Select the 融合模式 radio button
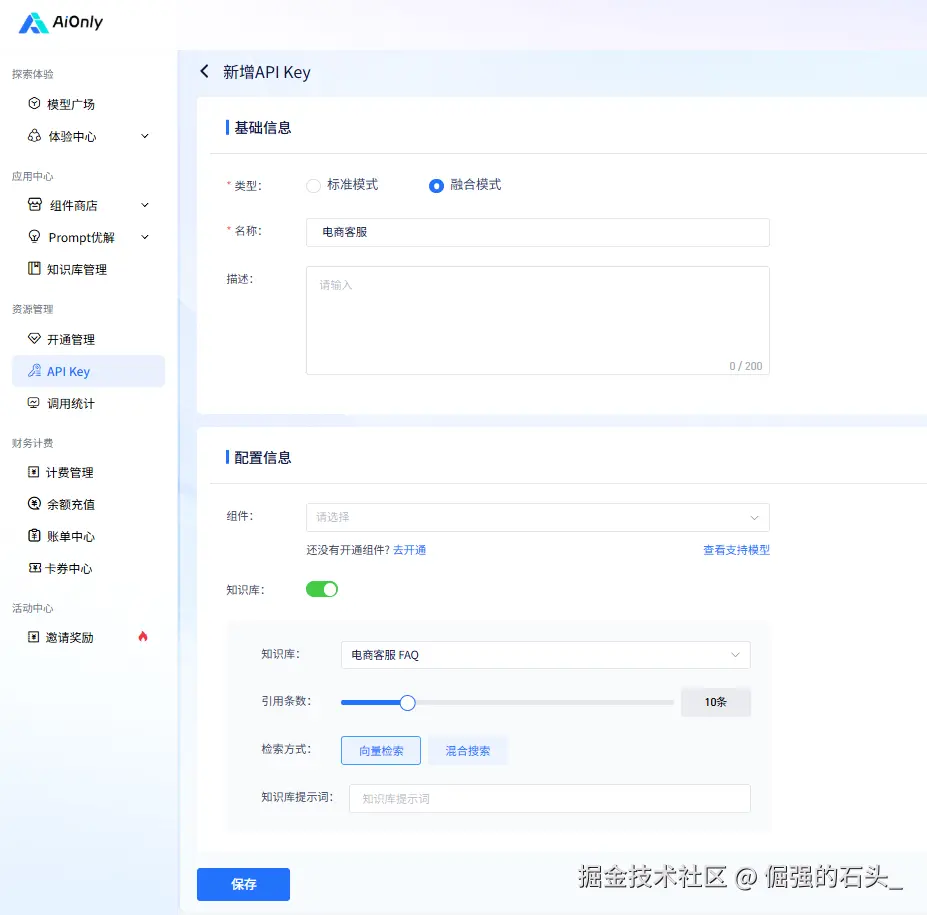Screen dimensions: 927x915 tap(436, 186)
